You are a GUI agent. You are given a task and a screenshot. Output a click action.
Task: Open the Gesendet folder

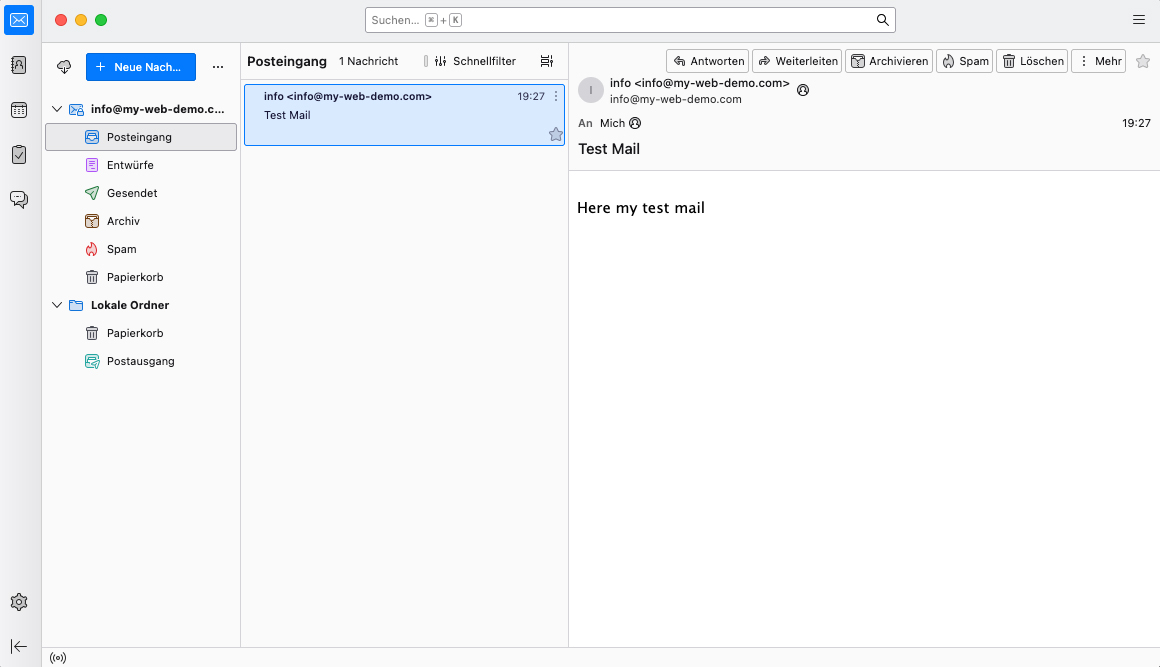141,194
